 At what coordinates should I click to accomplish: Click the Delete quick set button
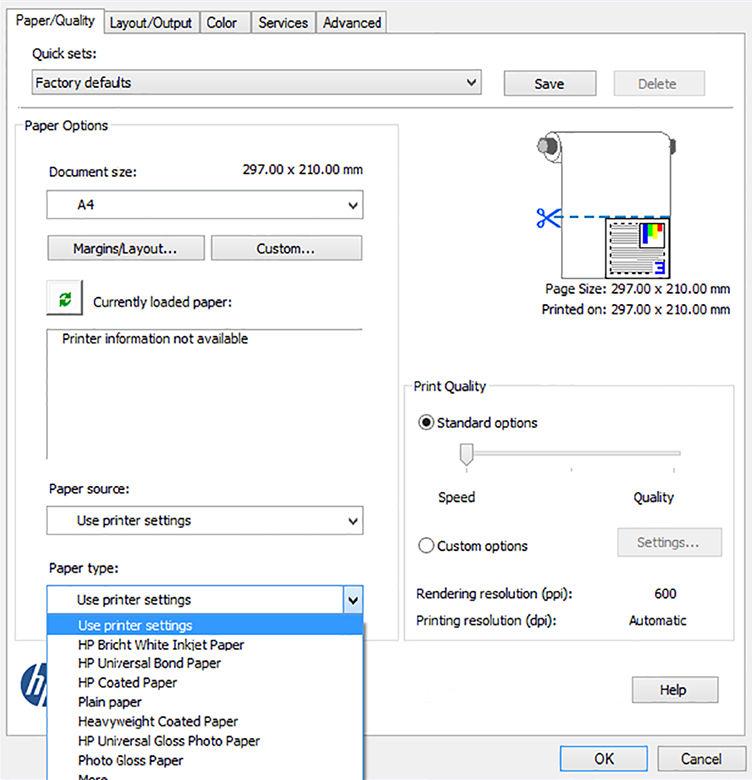[x=658, y=84]
